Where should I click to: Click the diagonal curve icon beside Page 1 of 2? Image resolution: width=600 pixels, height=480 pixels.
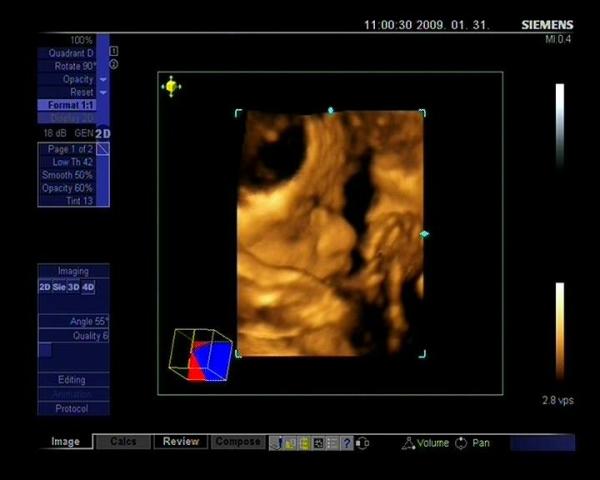(x=103, y=149)
